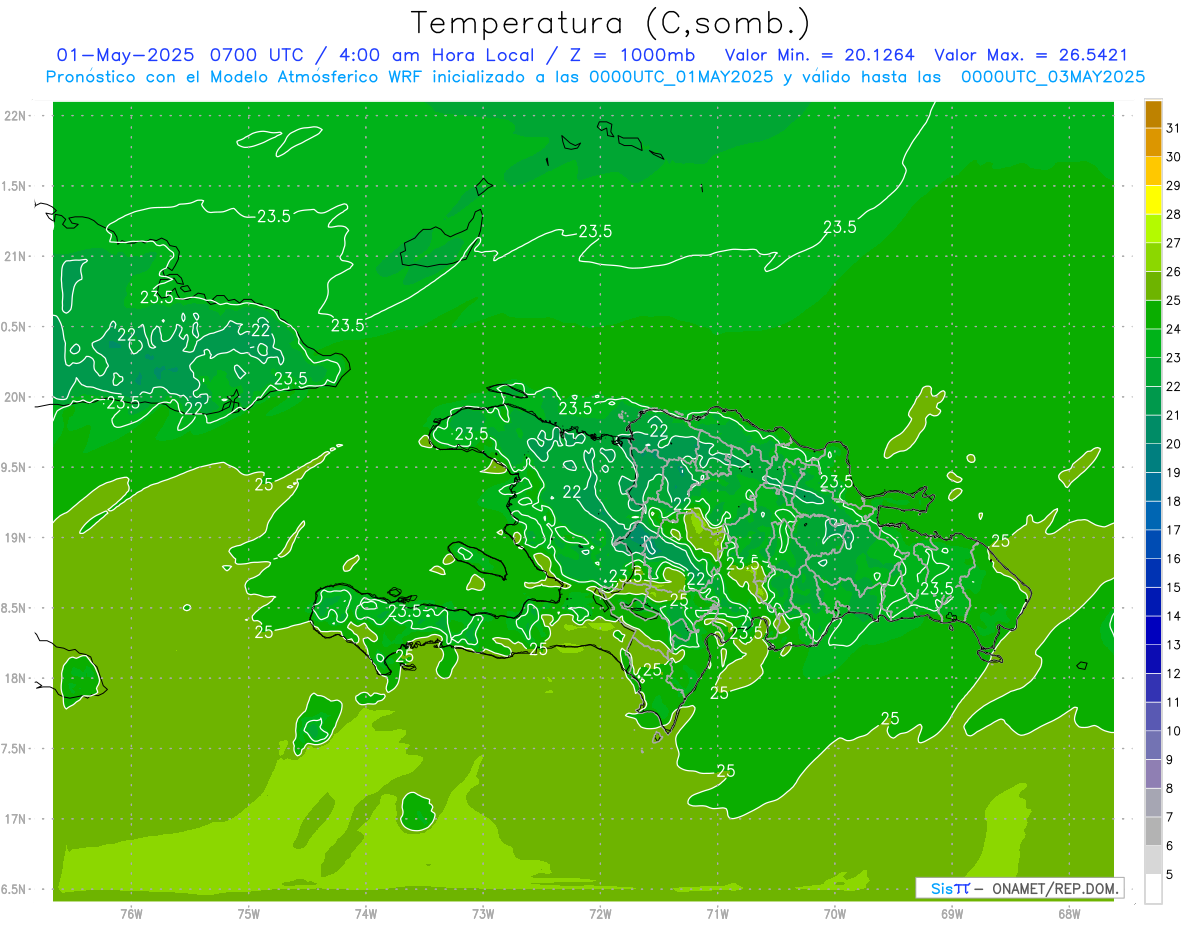1200x927 pixels.
Task: Click the '20' colorbar scale value
Action: (x=1174, y=444)
